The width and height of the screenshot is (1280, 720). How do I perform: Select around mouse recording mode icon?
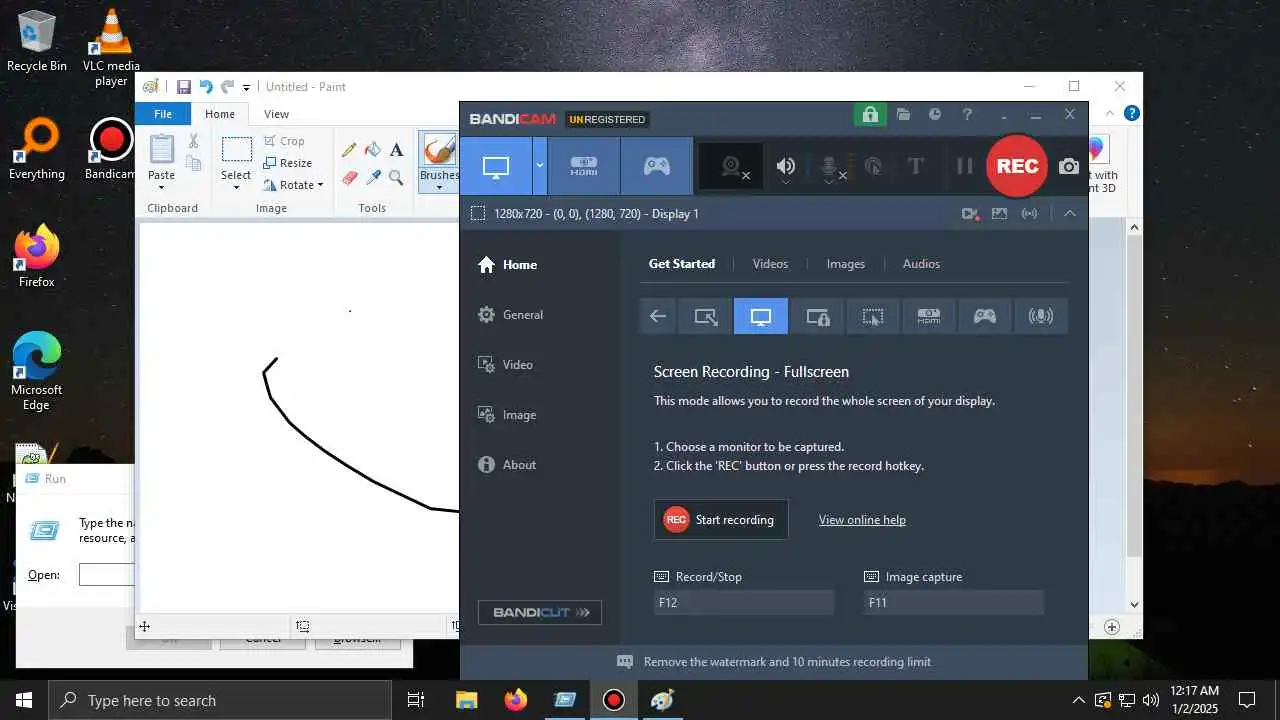click(873, 316)
